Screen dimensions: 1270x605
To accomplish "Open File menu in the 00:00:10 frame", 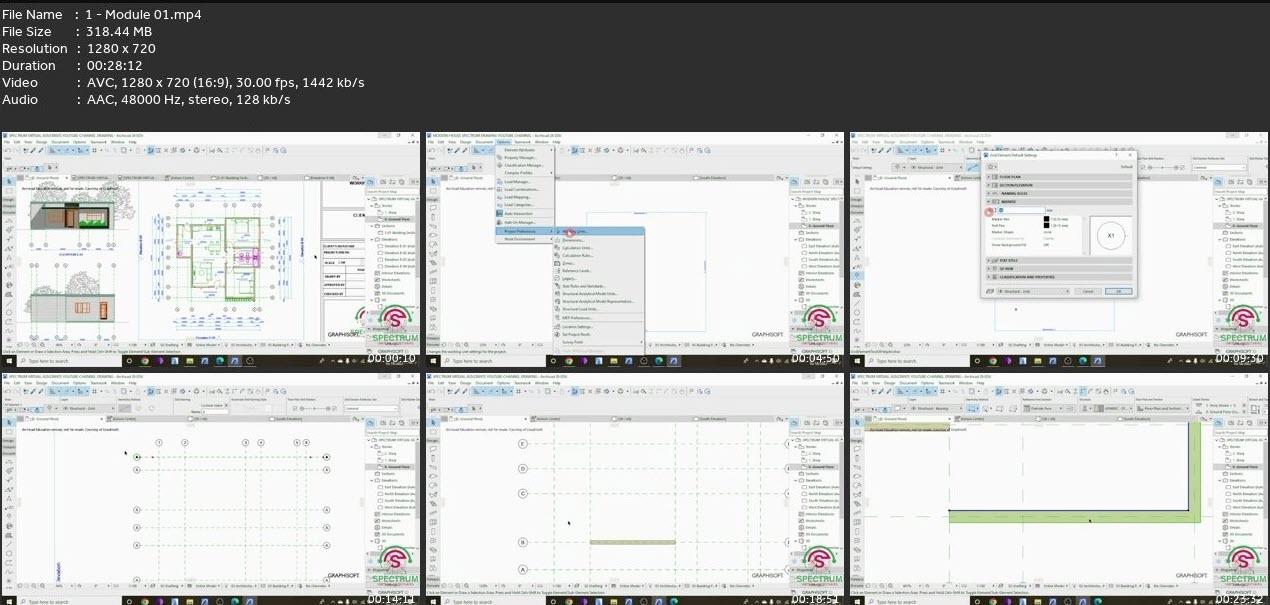I will 7,142.
